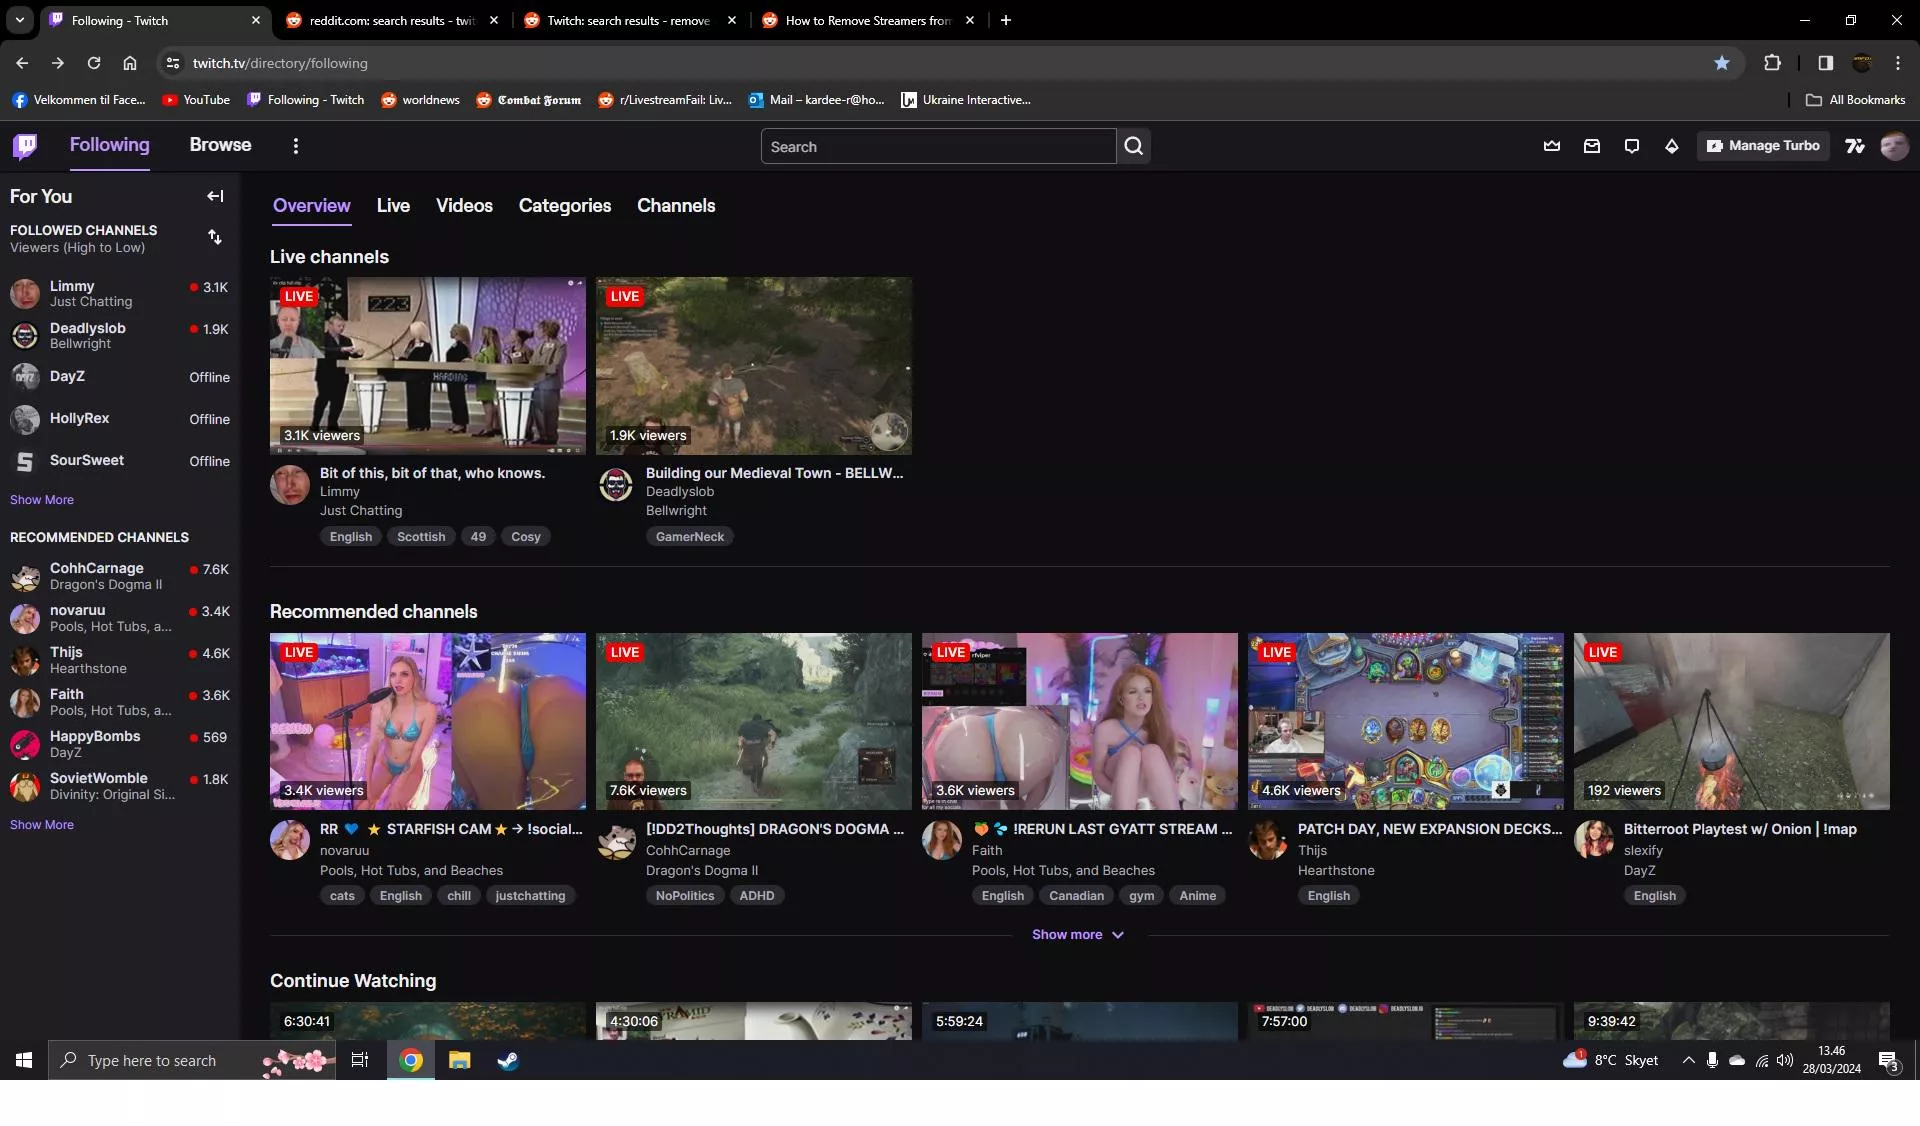This screenshot has width=1920, height=1126.
Task: Open notifications via speech bubble icon
Action: (1632, 146)
